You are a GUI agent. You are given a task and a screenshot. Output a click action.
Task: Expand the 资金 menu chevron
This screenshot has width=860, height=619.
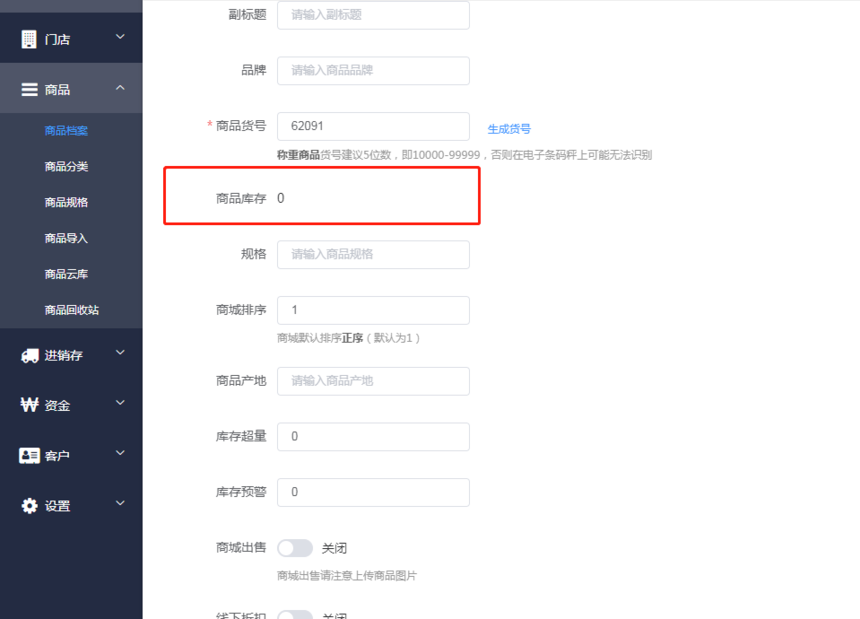click(x=120, y=403)
